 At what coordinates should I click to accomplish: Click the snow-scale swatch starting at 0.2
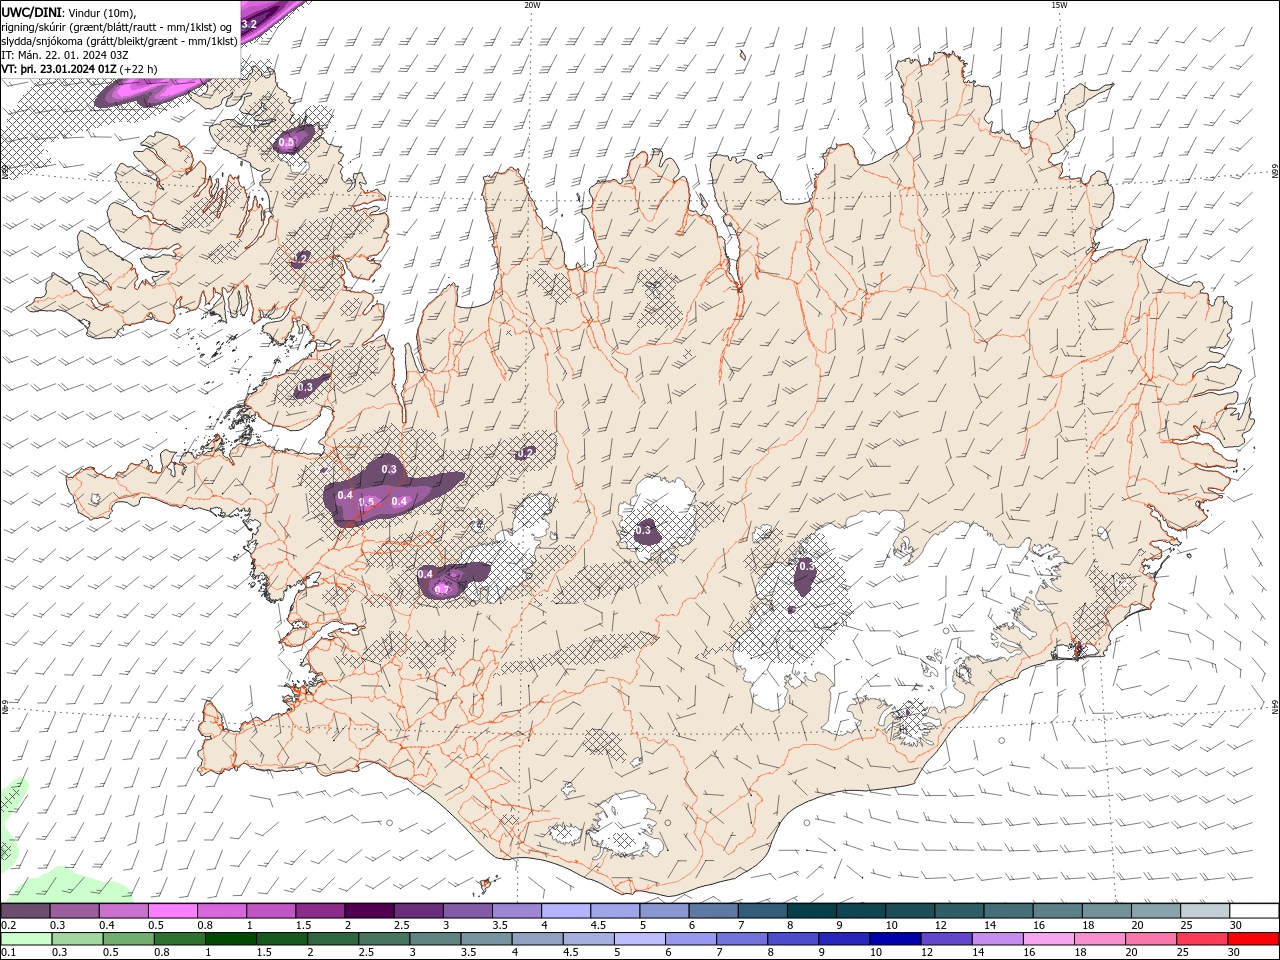click(x=25, y=911)
